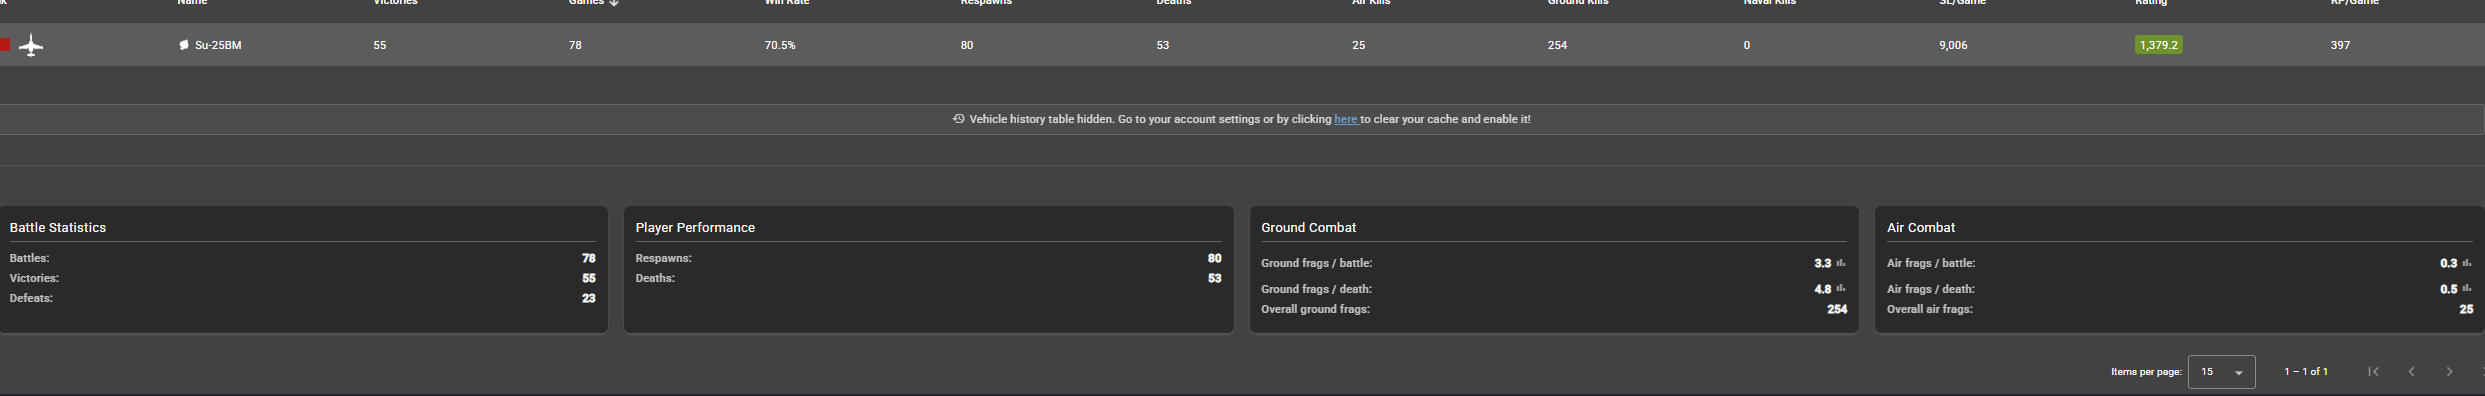The height and width of the screenshot is (396, 2485).
Task: Click the Respawns: label in Player Performance
Action: pos(663,258)
